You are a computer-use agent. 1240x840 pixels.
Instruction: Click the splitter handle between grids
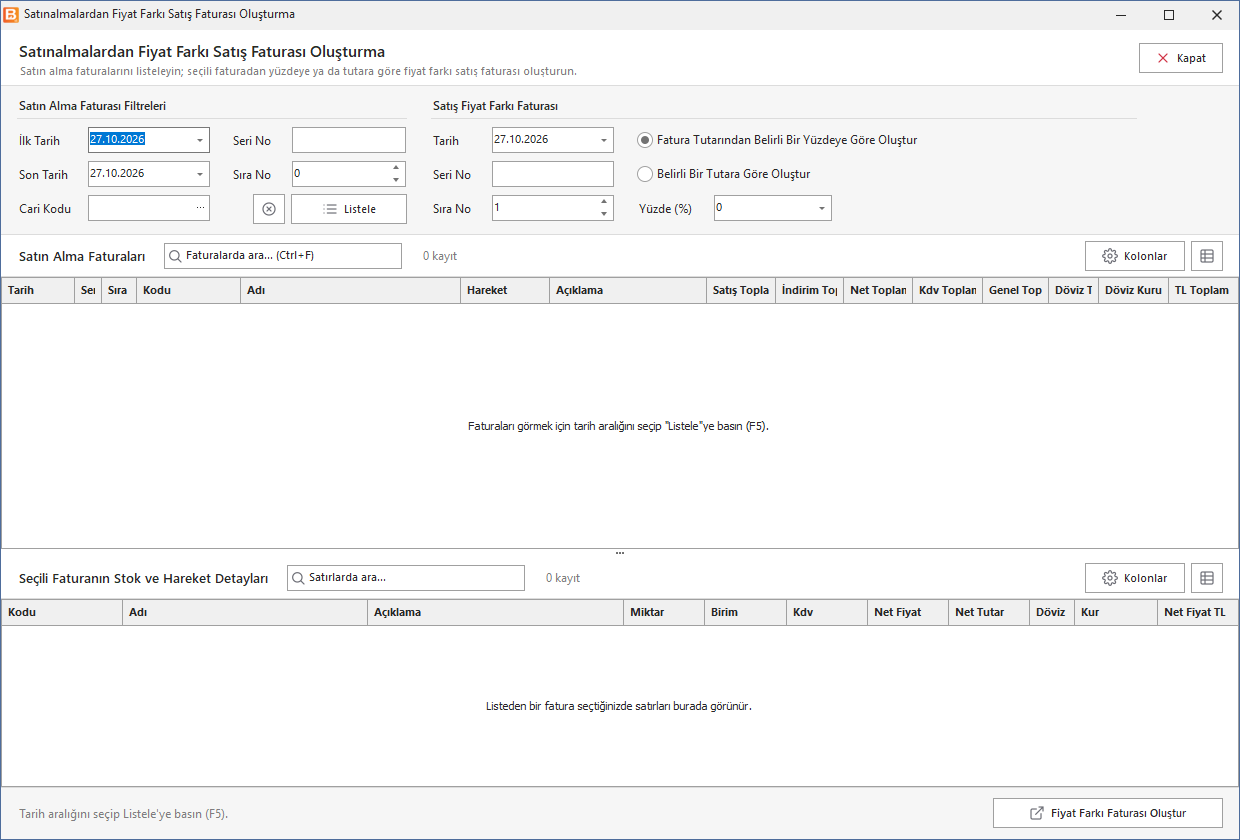tap(620, 553)
